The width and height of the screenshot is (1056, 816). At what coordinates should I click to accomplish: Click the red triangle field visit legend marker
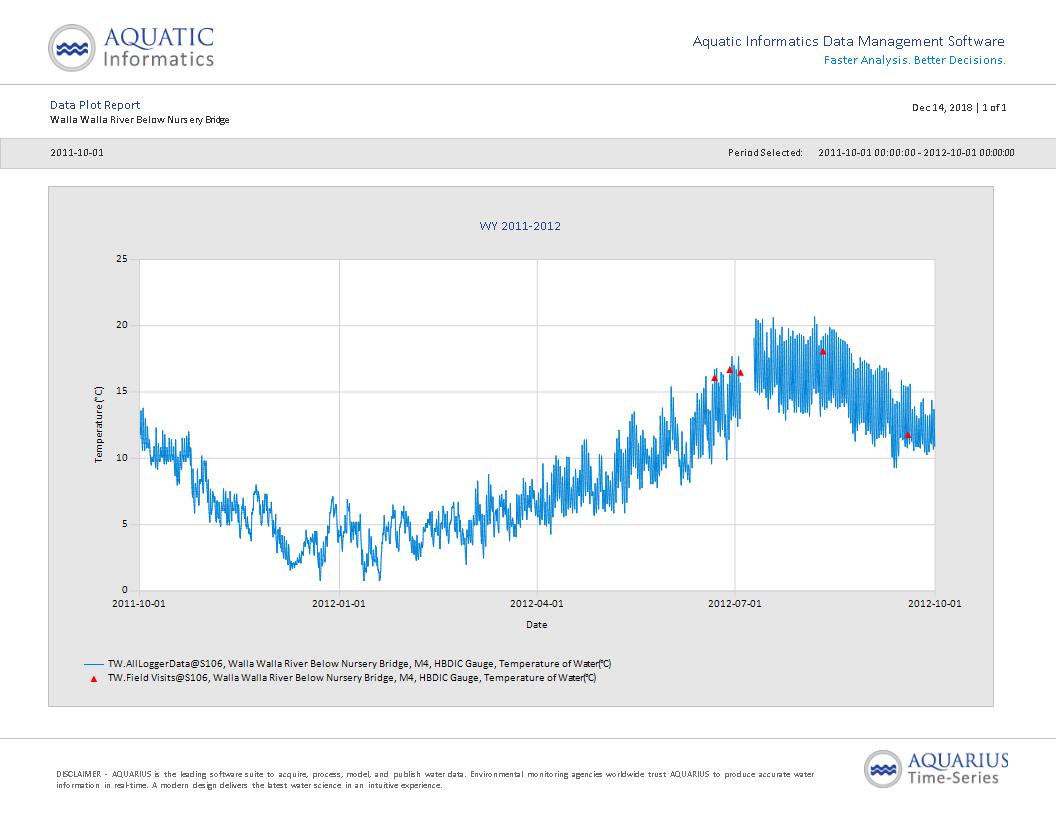coord(94,679)
